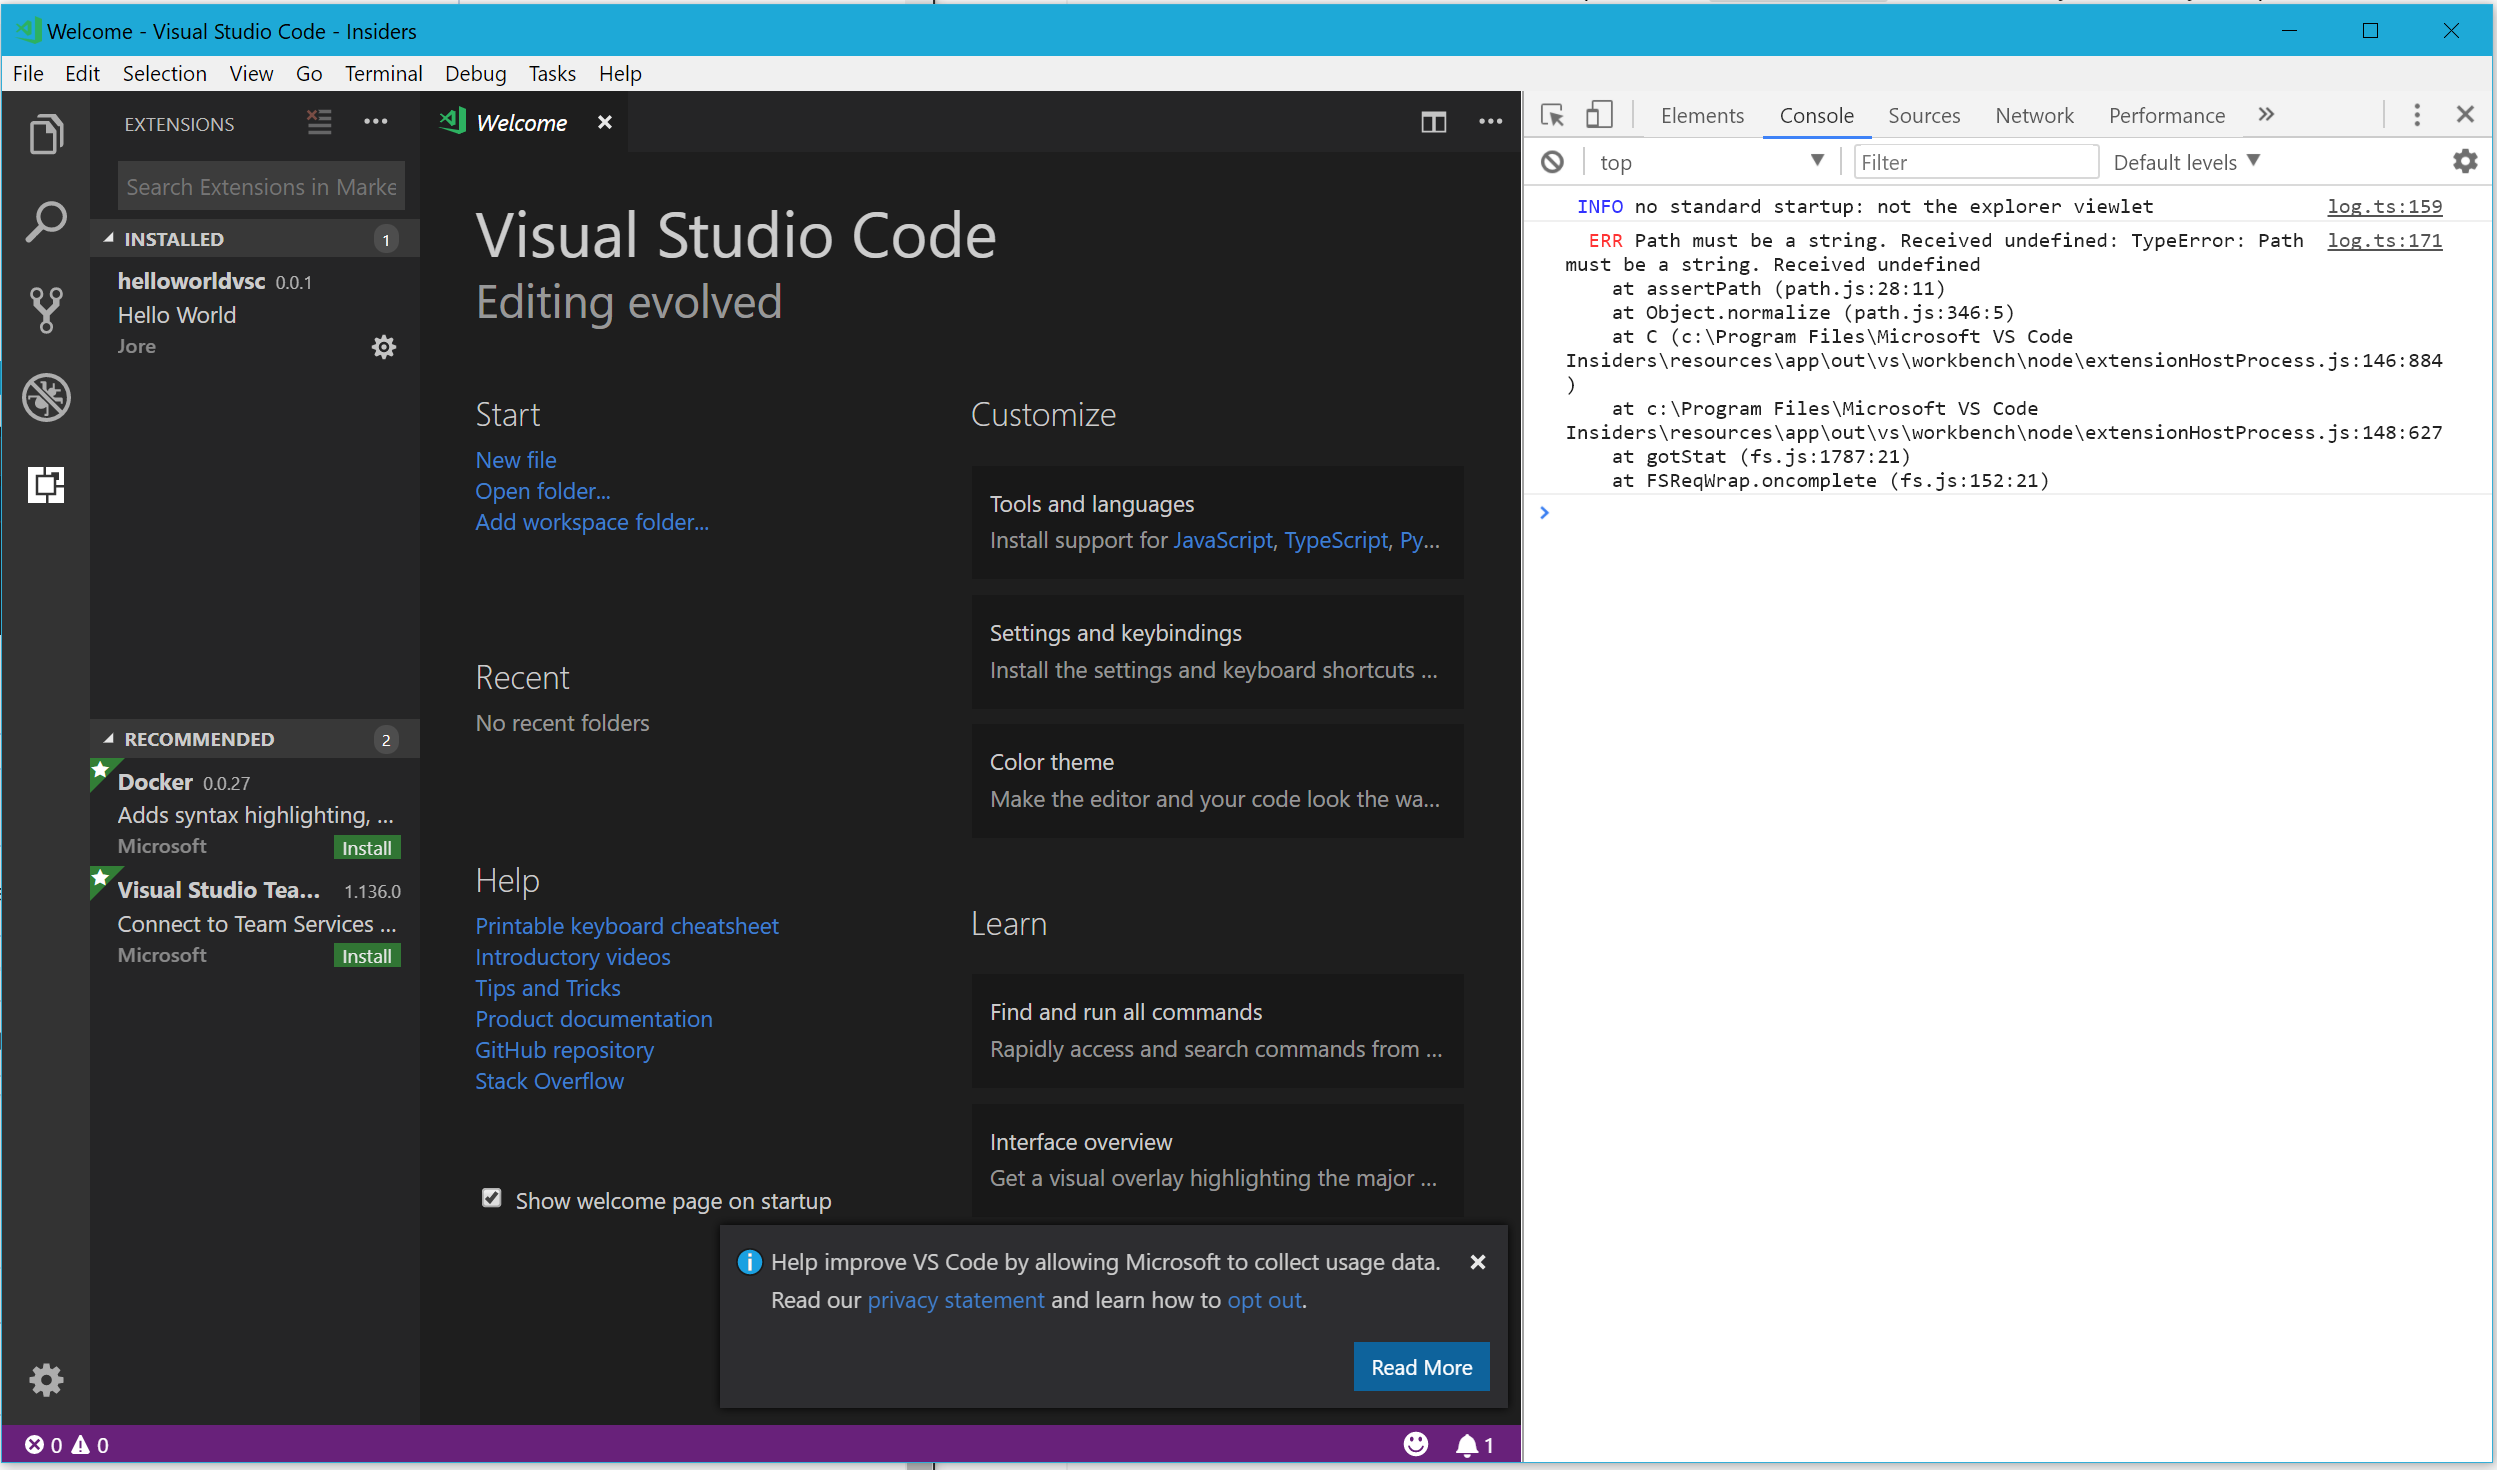The height and width of the screenshot is (1470, 2497).
Task: Open the settings gear in activity bar
Action: tap(46, 1380)
